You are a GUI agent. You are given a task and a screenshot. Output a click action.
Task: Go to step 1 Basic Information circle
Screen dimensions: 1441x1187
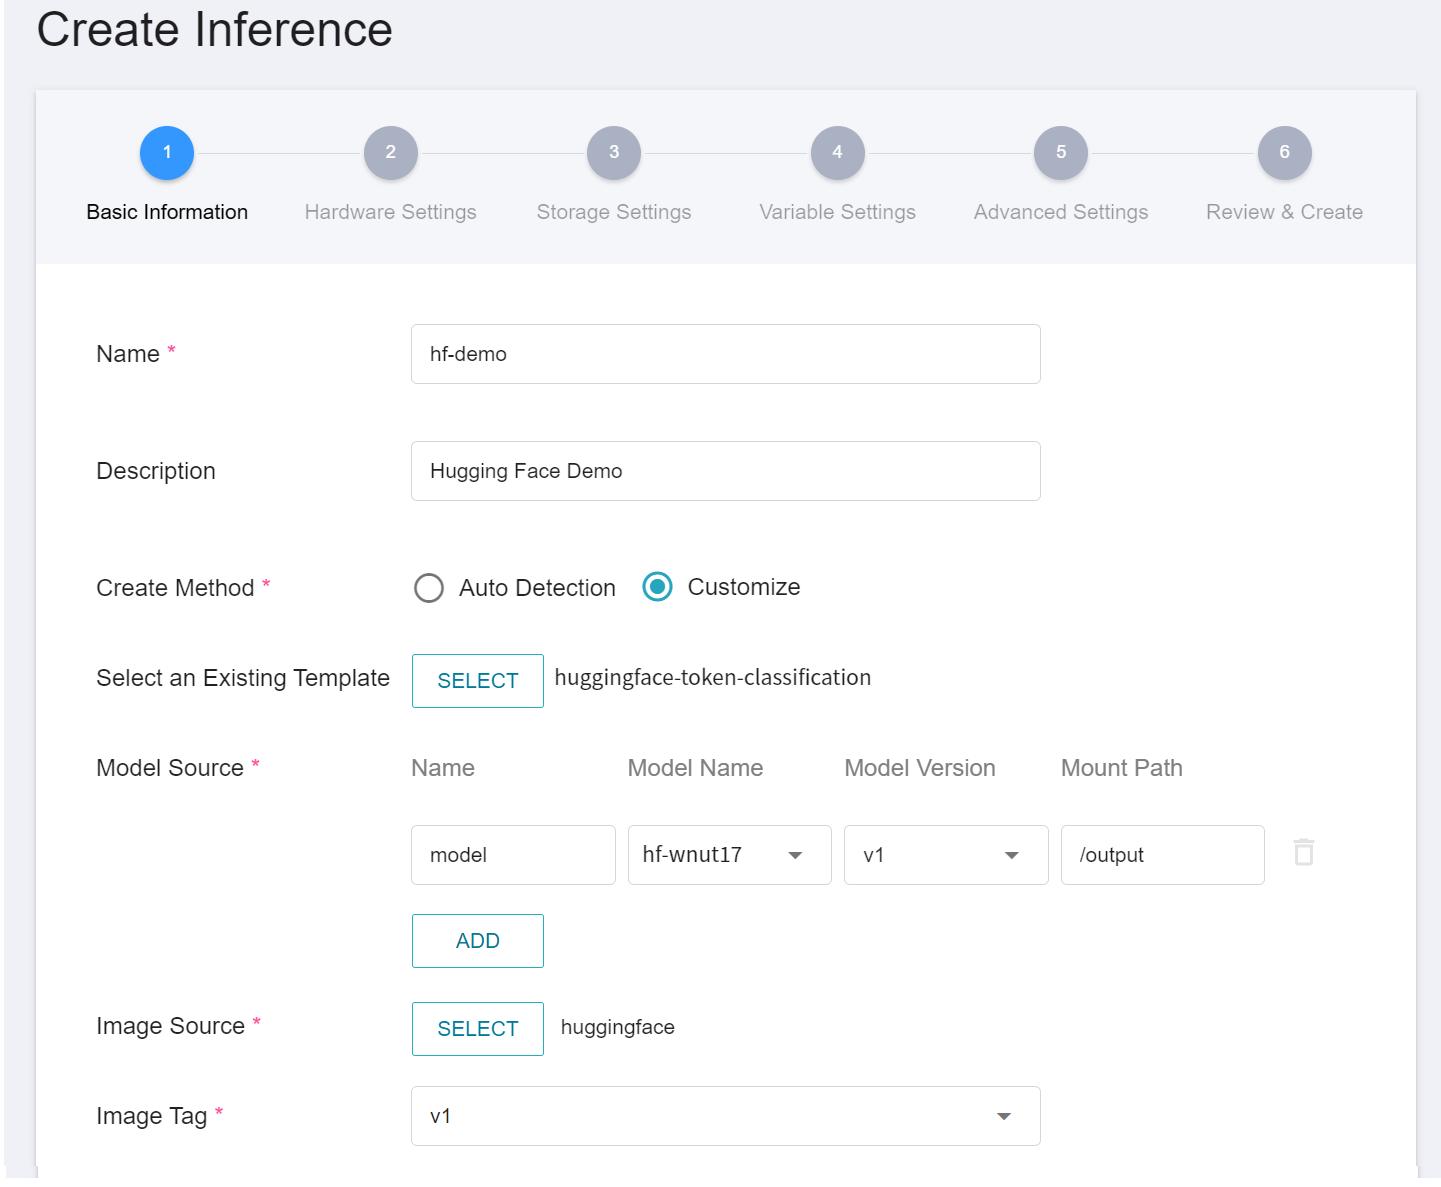167,153
